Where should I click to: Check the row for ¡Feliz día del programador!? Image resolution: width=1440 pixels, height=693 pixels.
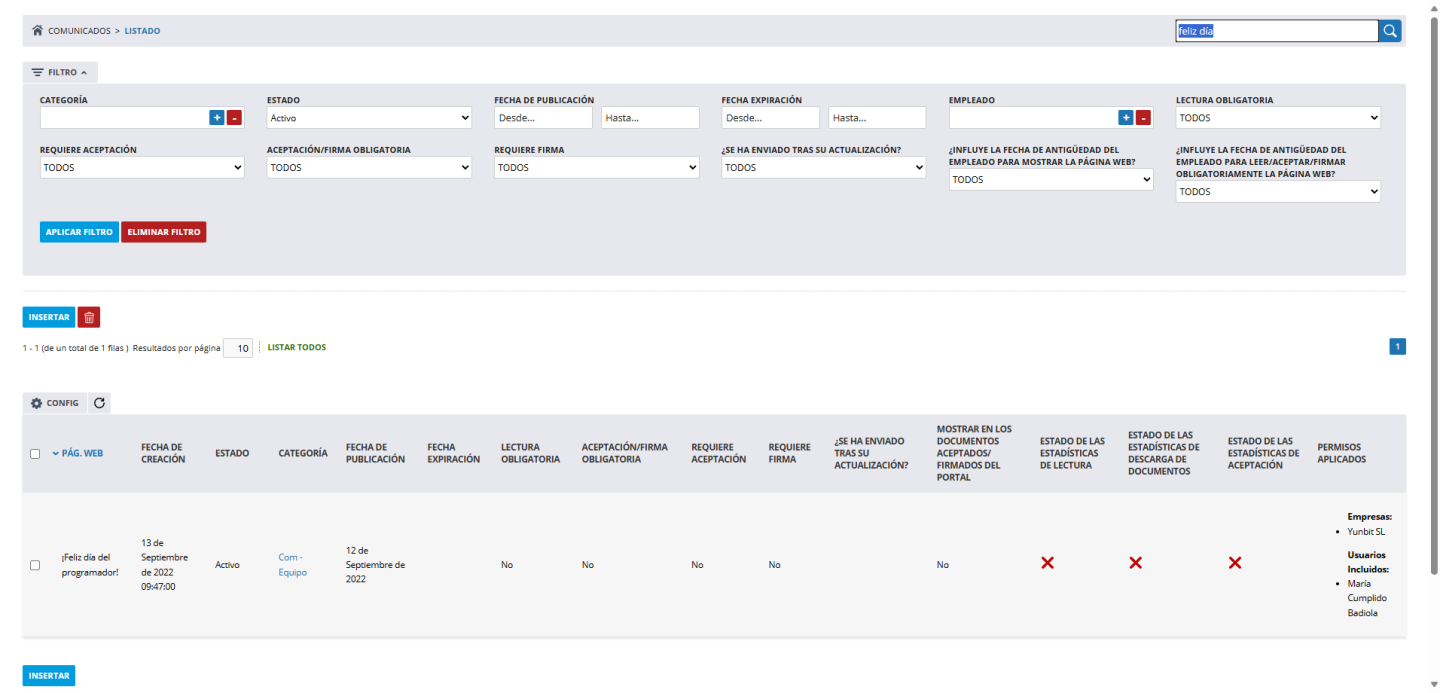click(35, 565)
